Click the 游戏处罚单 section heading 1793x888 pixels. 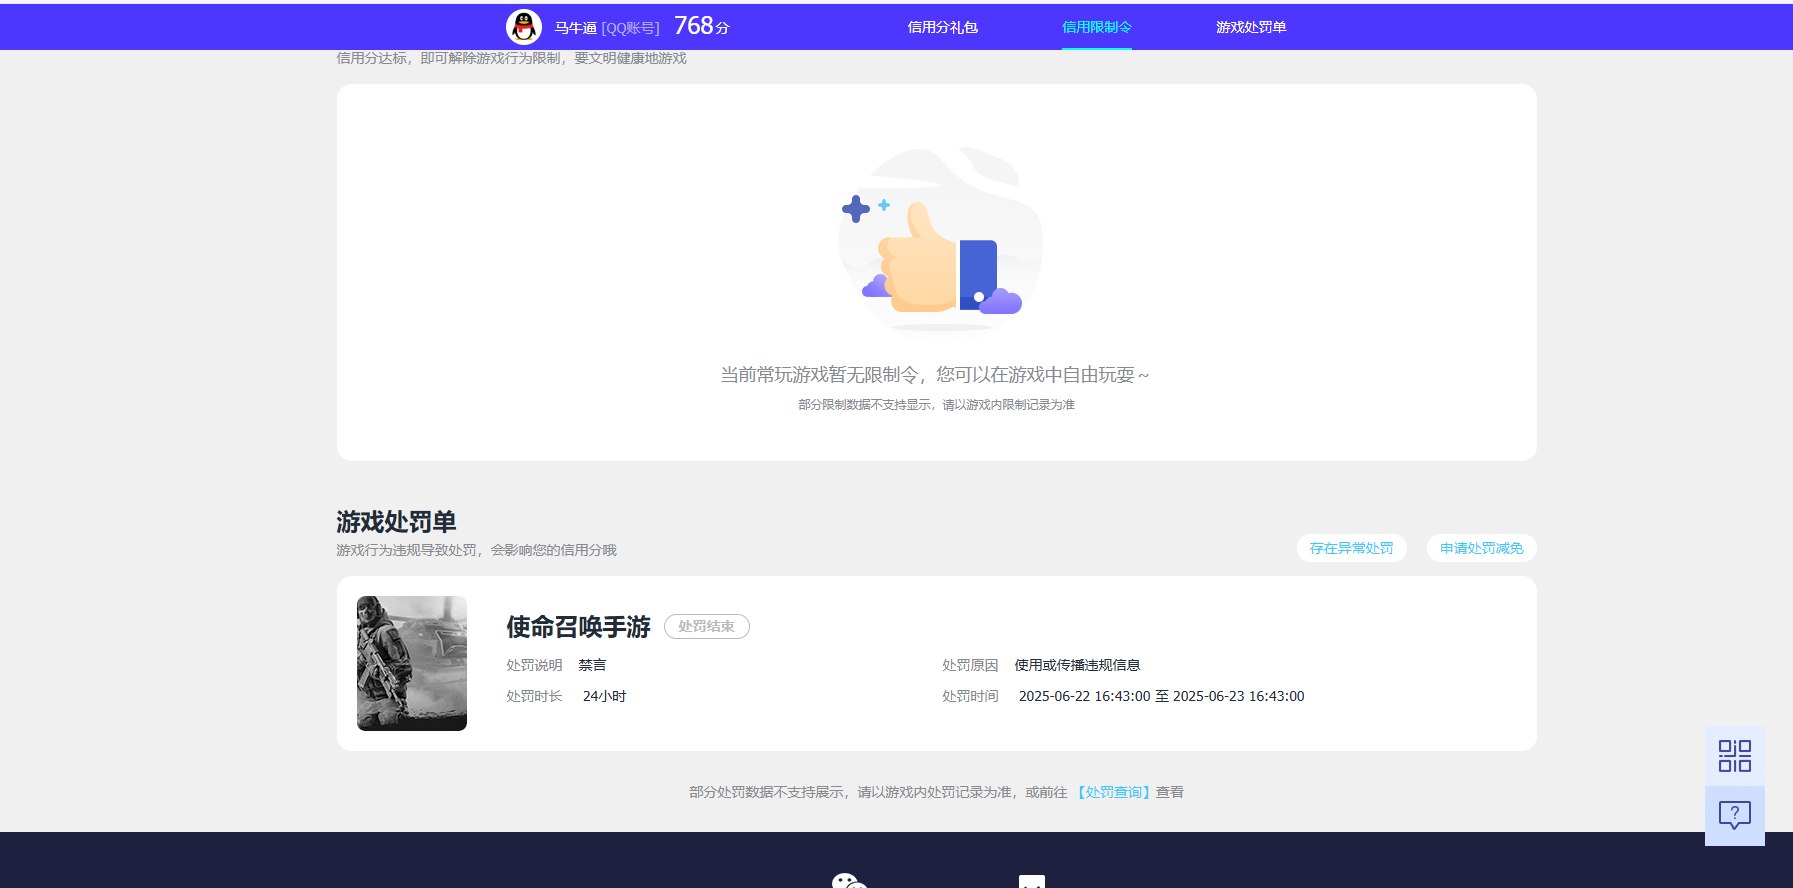pos(396,522)
